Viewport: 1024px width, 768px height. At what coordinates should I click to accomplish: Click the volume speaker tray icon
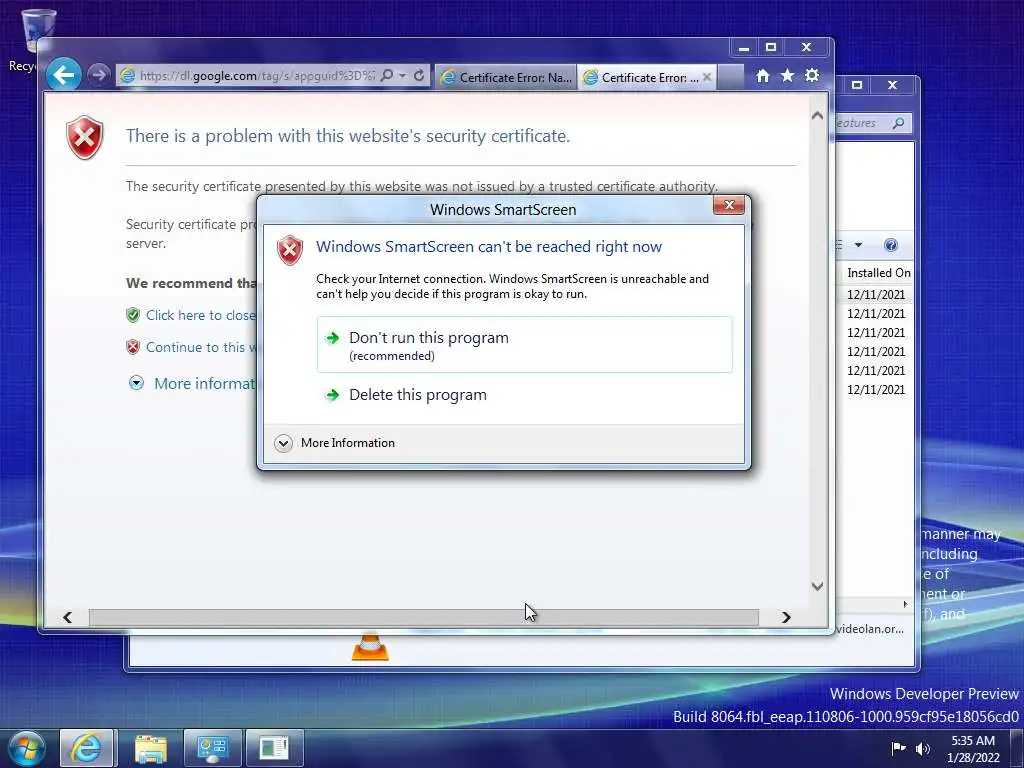point(923,749)
